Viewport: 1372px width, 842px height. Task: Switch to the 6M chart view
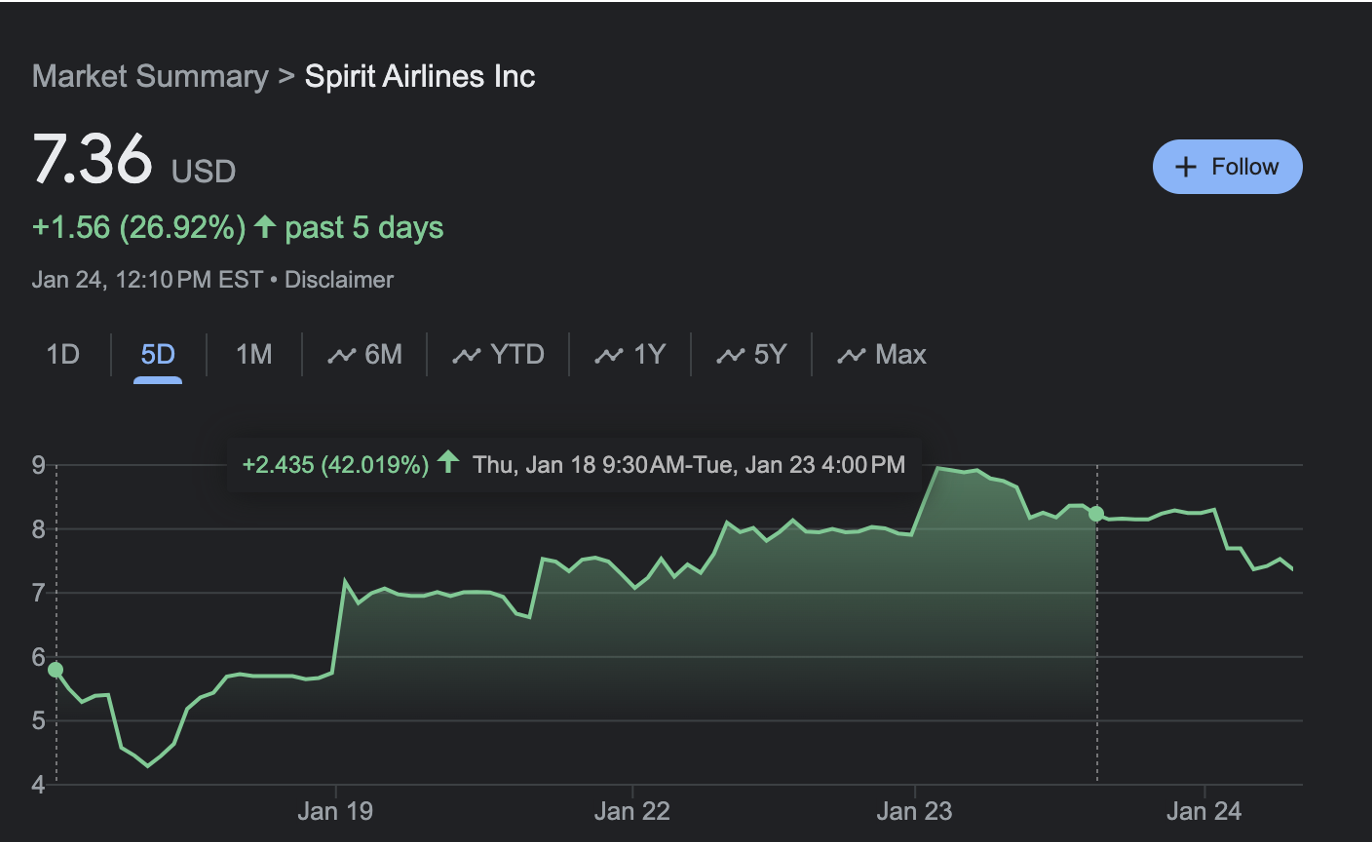tap(368, 355)
